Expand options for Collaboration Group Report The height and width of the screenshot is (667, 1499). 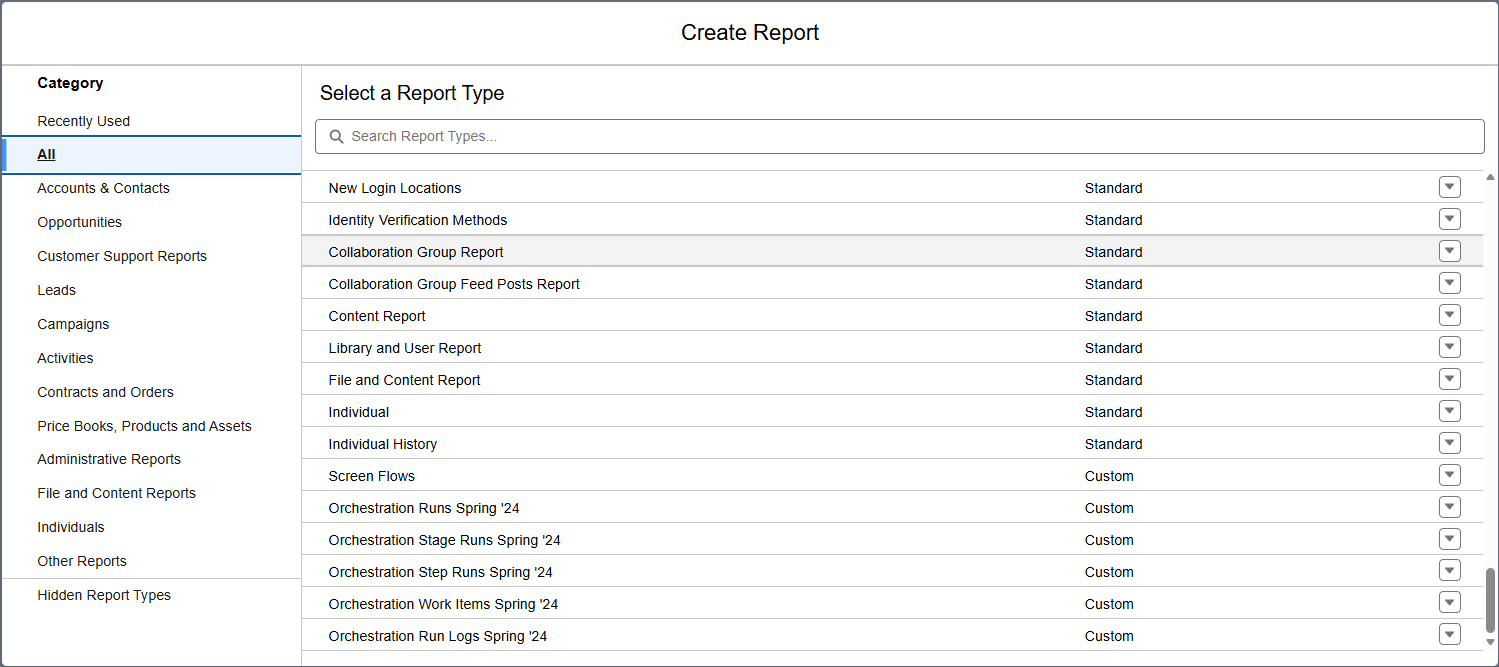tap(1449, 251)
